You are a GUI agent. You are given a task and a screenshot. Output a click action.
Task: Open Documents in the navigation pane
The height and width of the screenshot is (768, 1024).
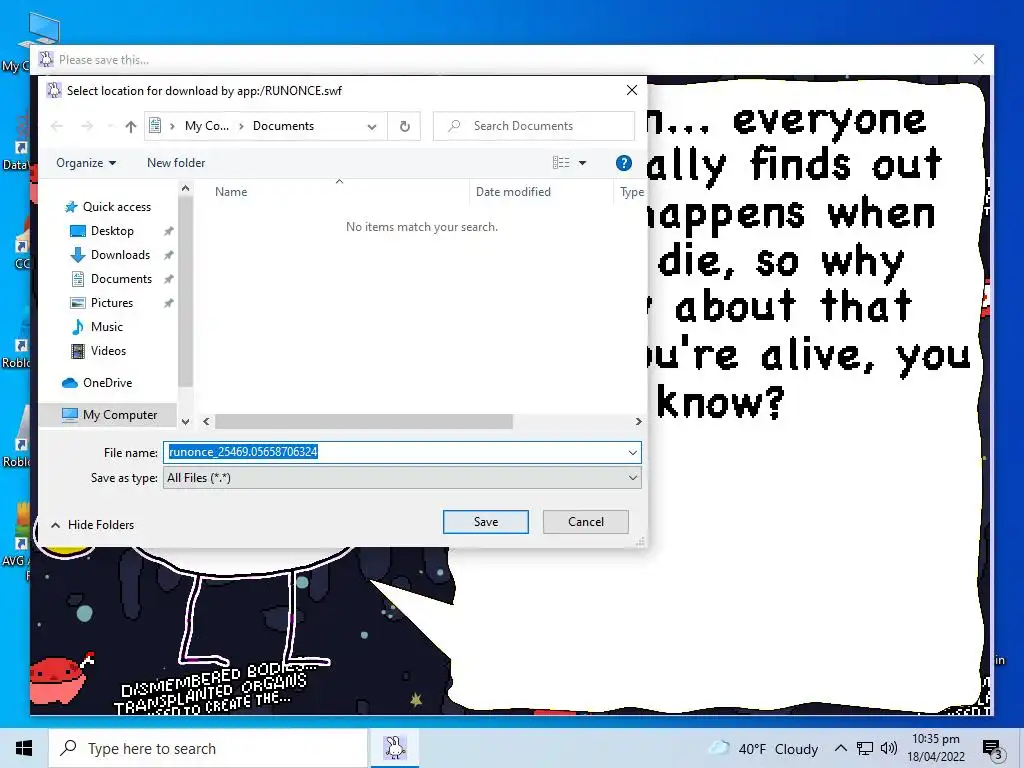[x=121, y=279]
